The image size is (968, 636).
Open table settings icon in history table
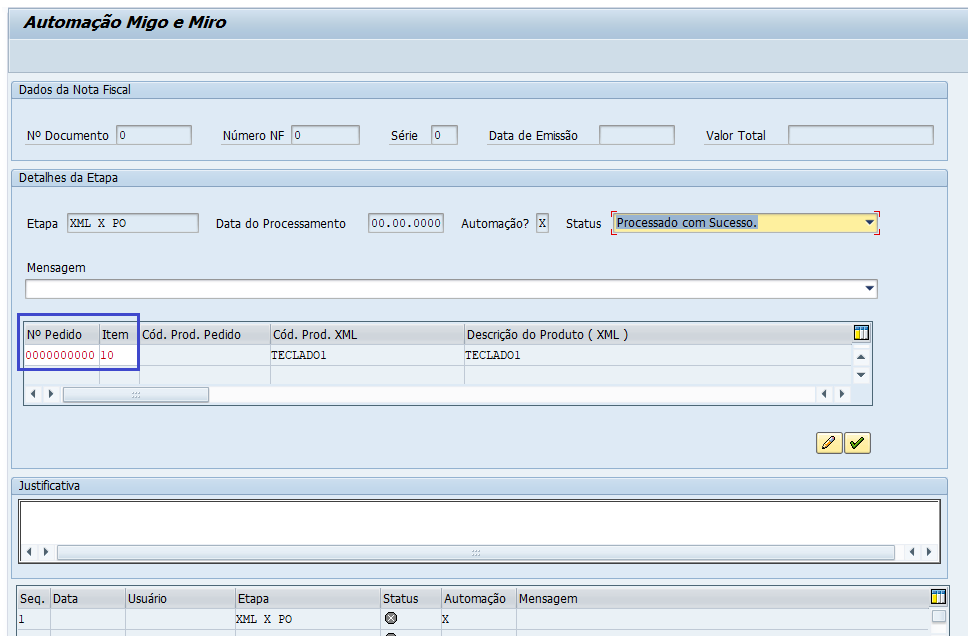tap(938, 597)
